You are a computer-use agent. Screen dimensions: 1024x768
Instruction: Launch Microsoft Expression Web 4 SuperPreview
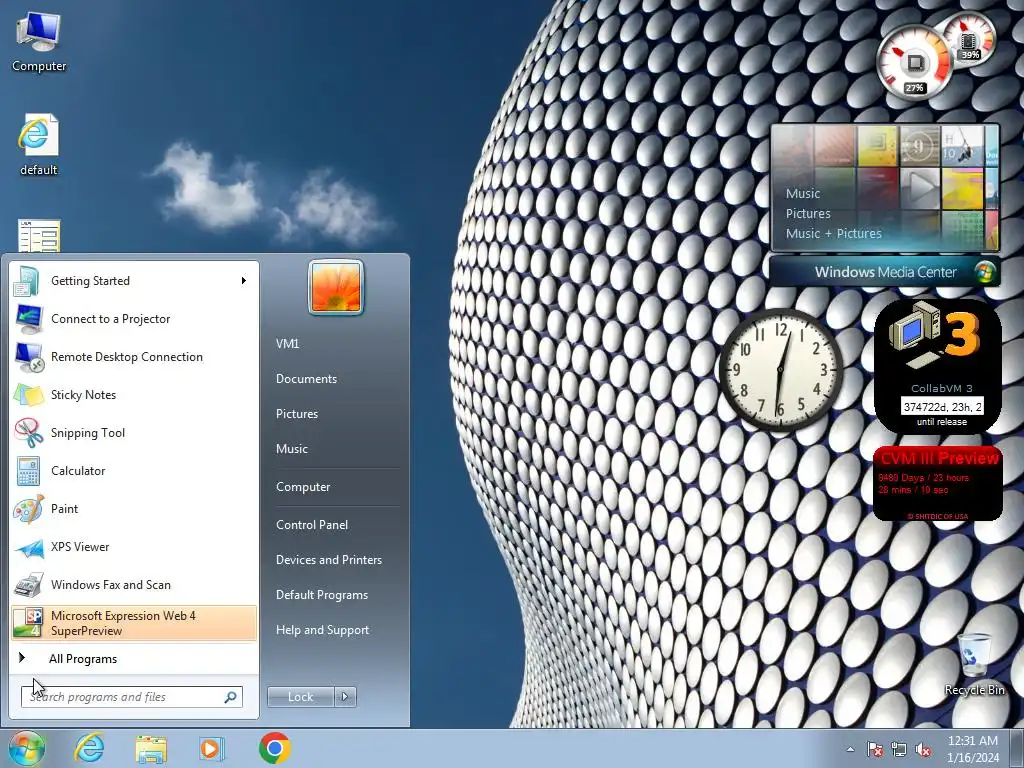pyautogui.click(x=134, y=623)
